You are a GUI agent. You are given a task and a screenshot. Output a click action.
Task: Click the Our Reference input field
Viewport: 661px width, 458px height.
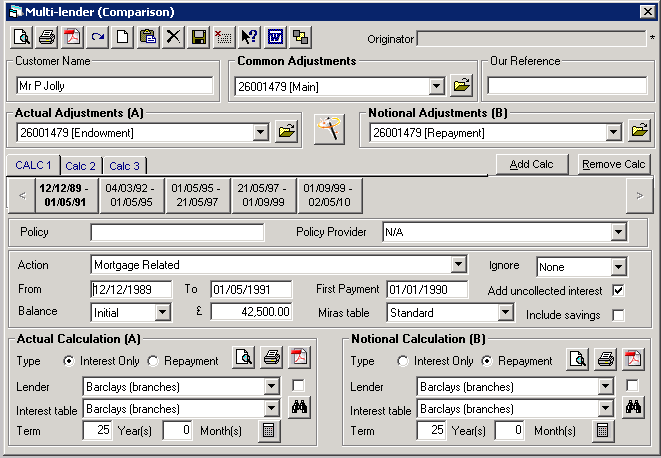[x=567, y=86]
